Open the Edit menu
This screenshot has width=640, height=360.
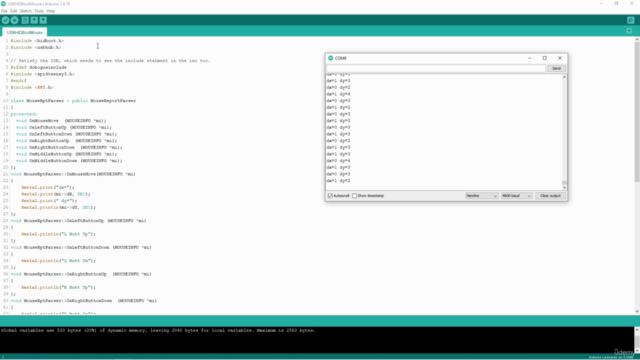coord(13,11)
